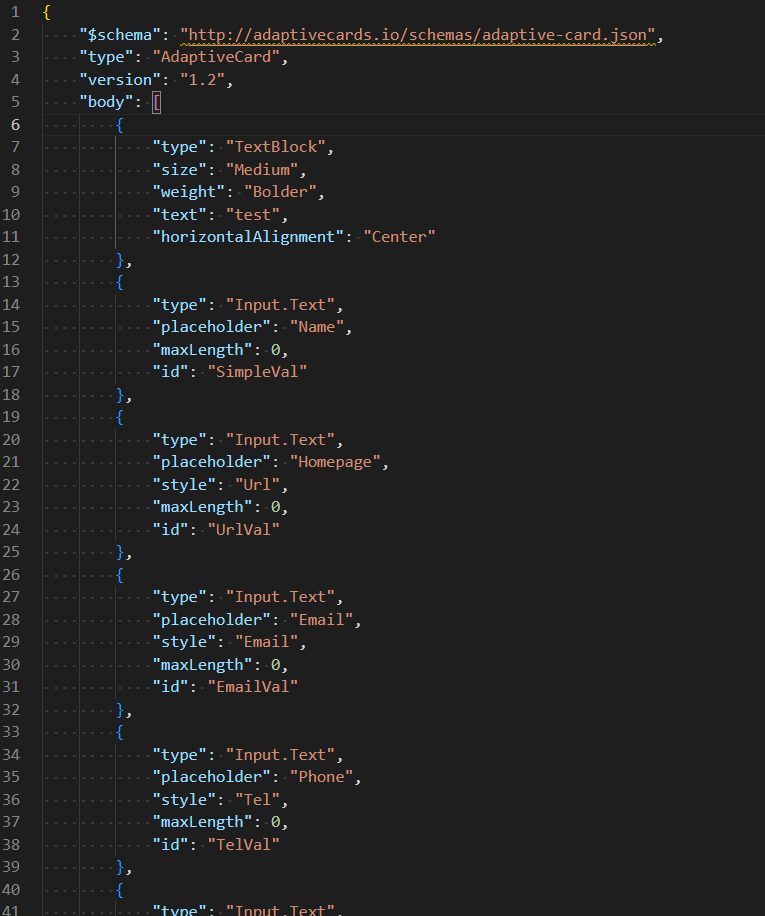
Task: Click the "maxLength" key on line 37
Action: click(203, 822)
